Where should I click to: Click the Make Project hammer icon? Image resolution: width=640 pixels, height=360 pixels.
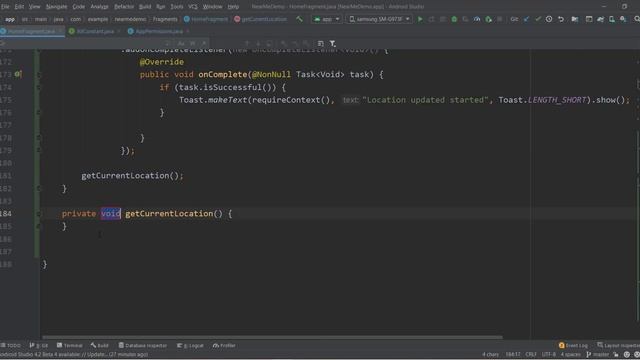point(300,19)
